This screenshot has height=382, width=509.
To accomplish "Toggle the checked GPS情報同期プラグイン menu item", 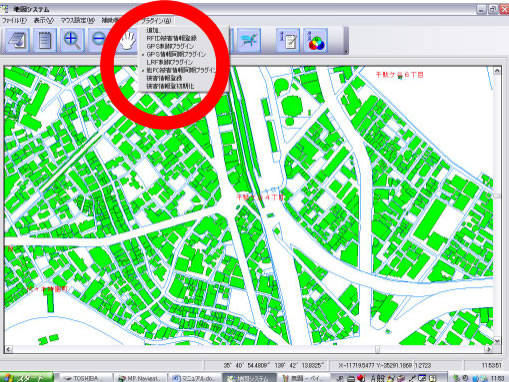I will coord(176,54).
